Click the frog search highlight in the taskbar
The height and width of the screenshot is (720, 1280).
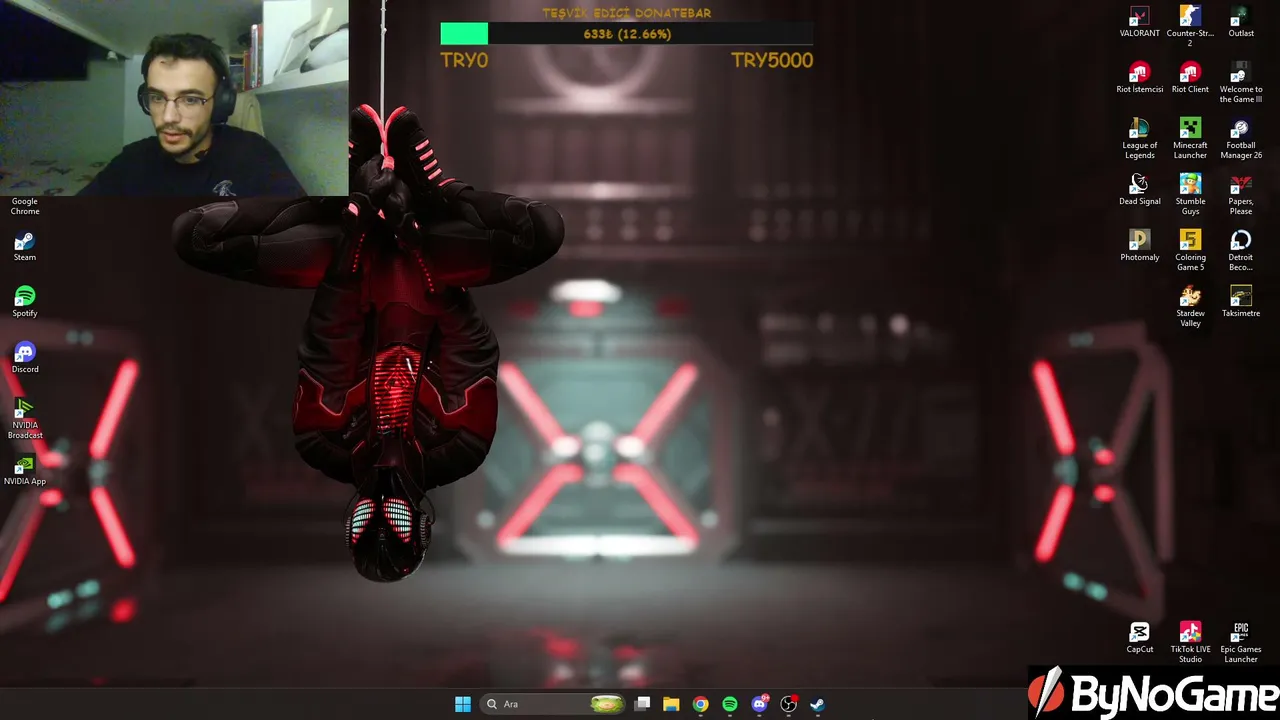pos(607,704)
